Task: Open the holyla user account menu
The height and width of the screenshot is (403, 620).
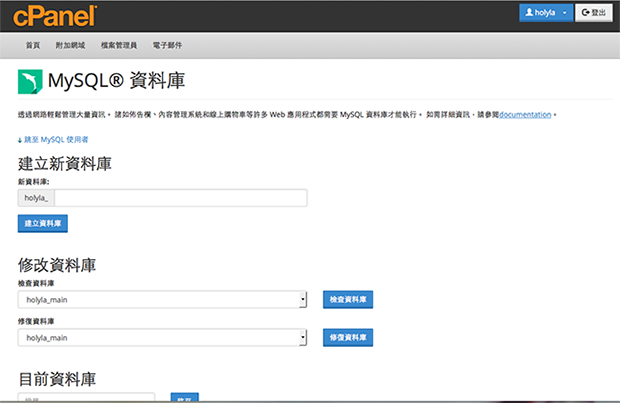Action: pyautogui.click(x=546, y=13)
